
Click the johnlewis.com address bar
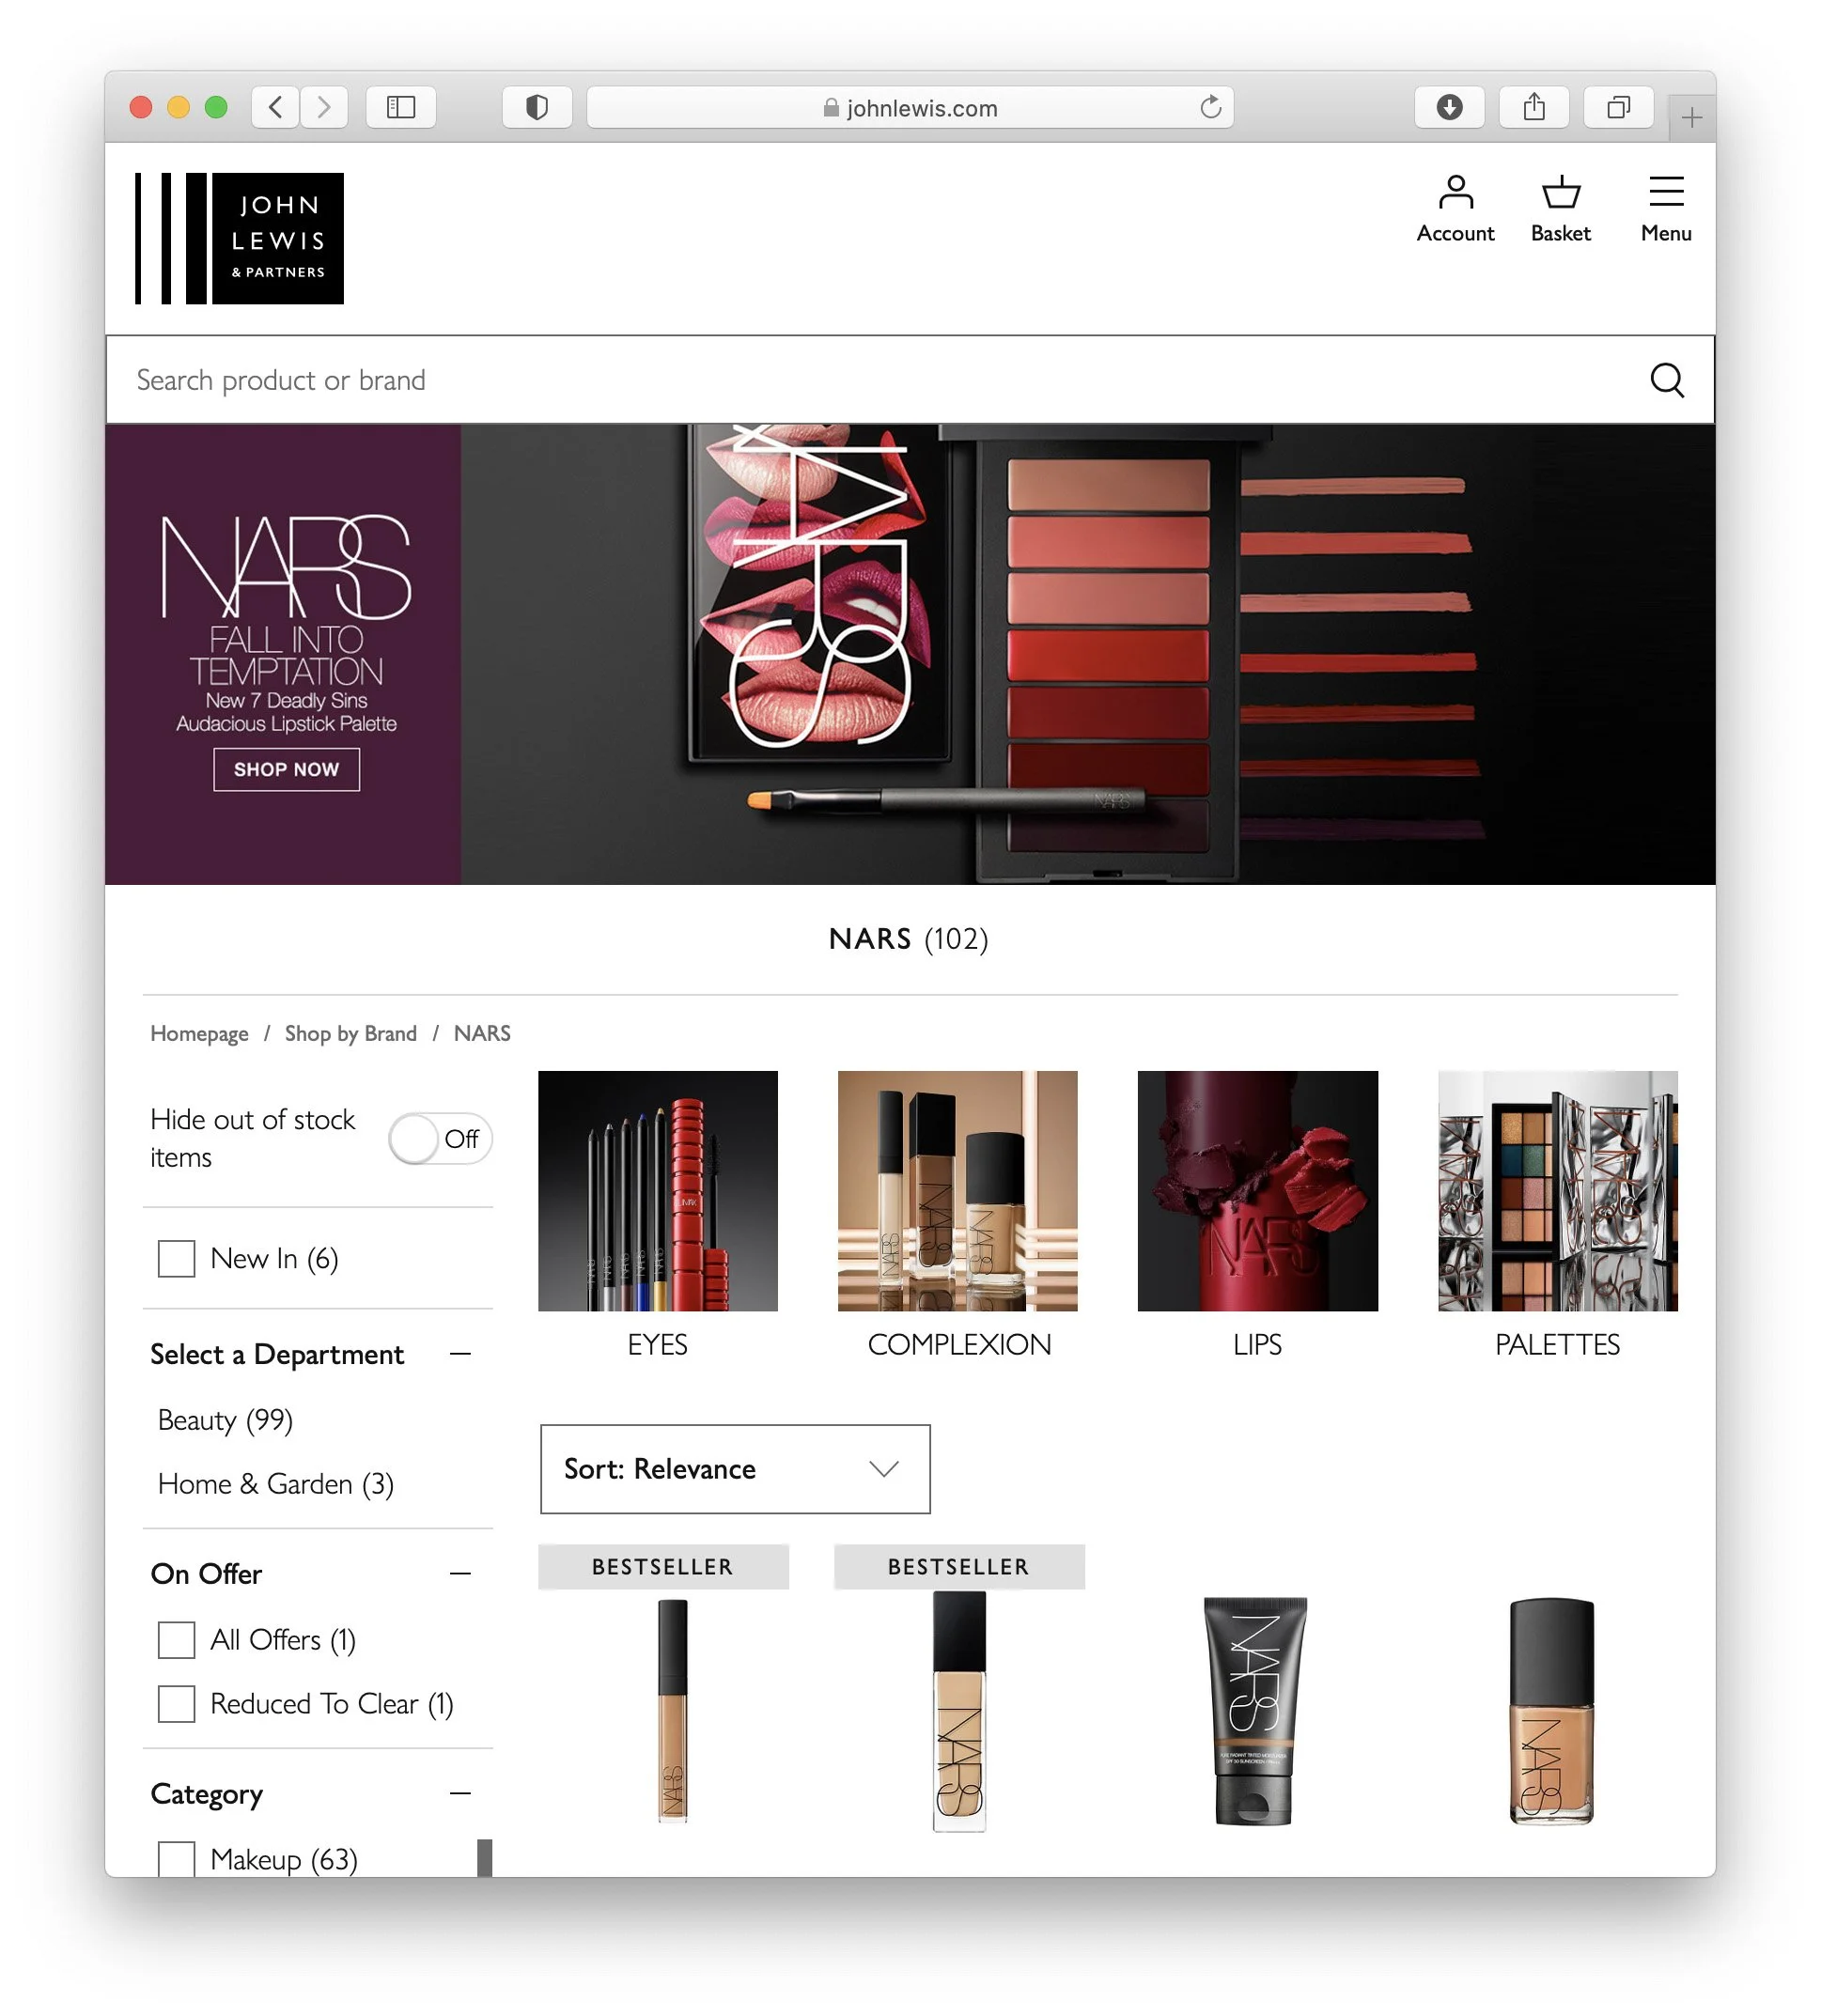pyautogui.click(x=908, y=107)
